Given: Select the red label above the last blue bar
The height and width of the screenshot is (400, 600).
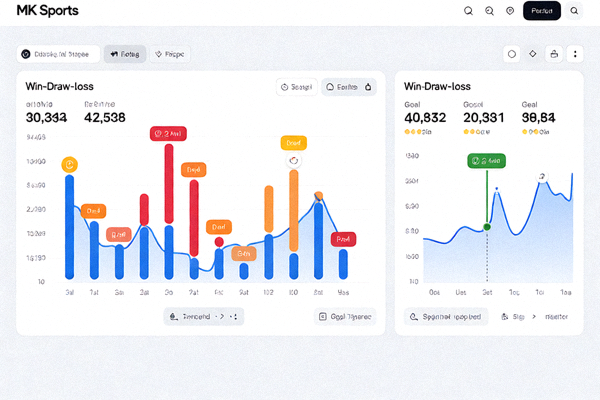Looking at the screenshot, I should 343,239.
